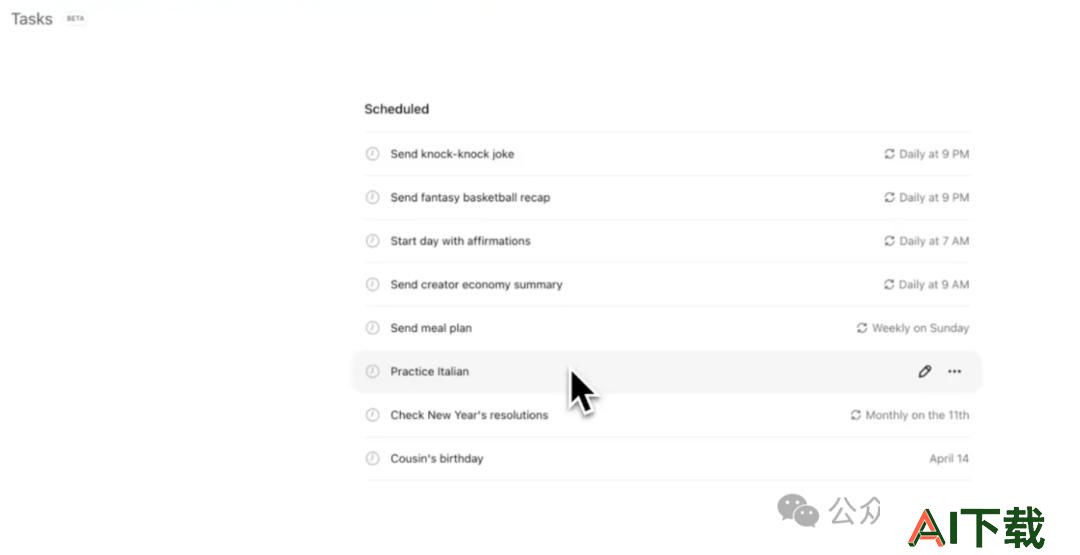Click the clock icon beside Check New Year's resolutions
This screenshot has height=555, width=1080.
pyautogui.click(x=373, y=415)
